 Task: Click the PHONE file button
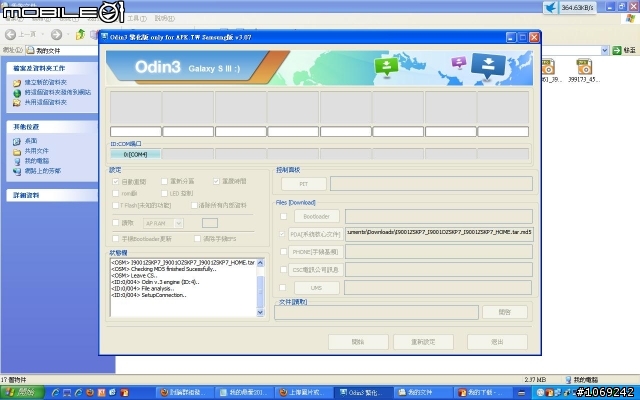tap(316, 252)
